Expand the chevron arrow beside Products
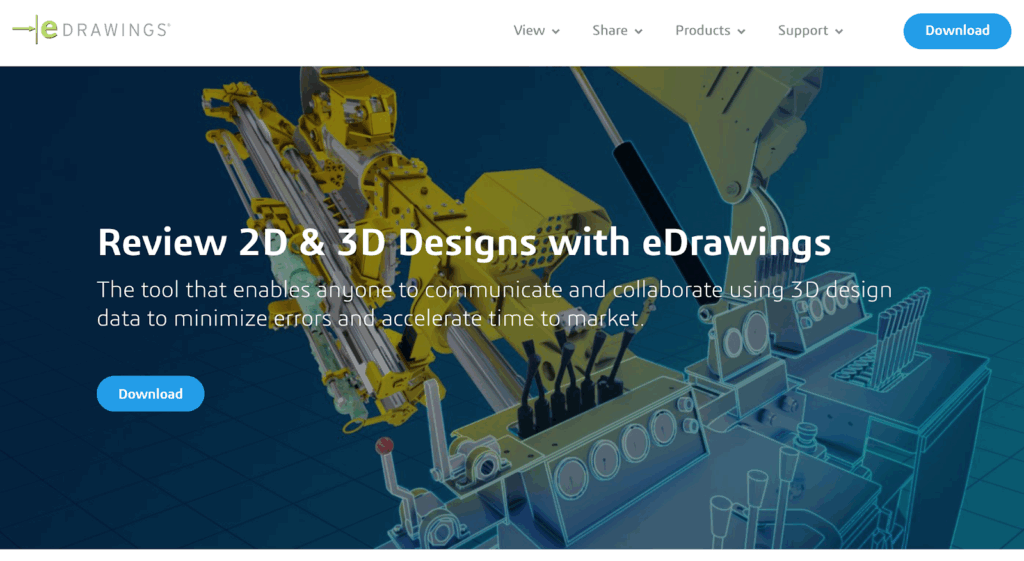Screen dimensions: 1024x561 coord(742,32)
